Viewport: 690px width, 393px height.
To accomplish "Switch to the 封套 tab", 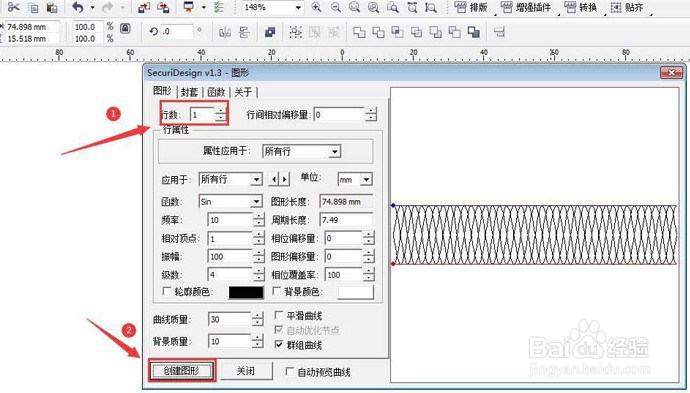I will 189,92.
